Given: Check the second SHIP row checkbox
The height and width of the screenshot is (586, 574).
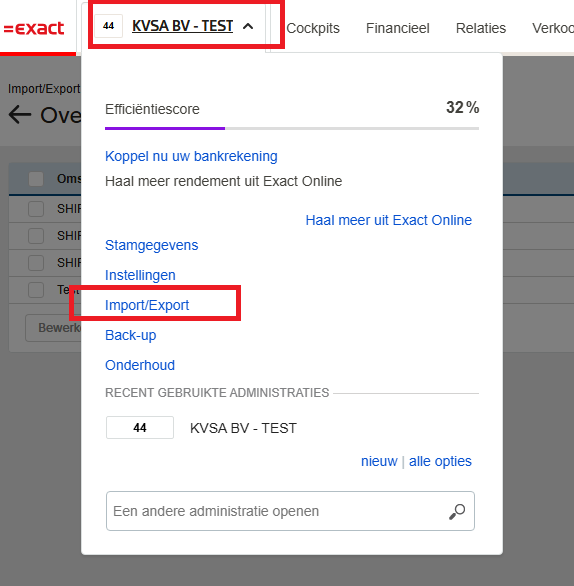Looking at the screenshot, I should click(36, 236).
